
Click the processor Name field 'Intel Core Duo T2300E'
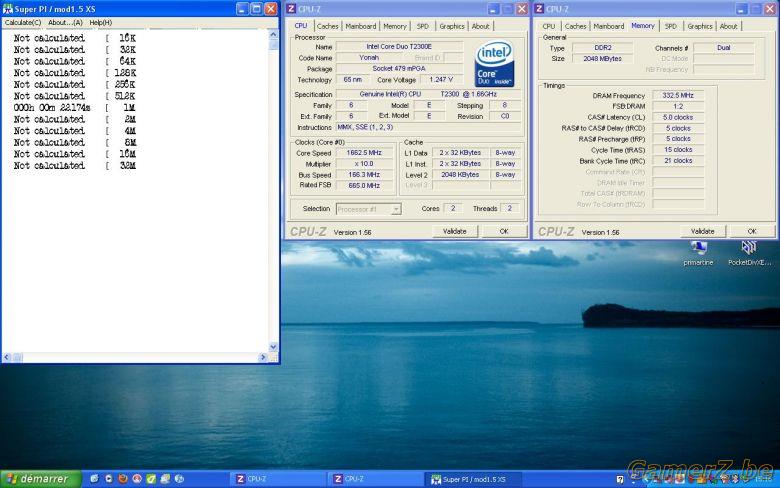[x=399, y=47]
